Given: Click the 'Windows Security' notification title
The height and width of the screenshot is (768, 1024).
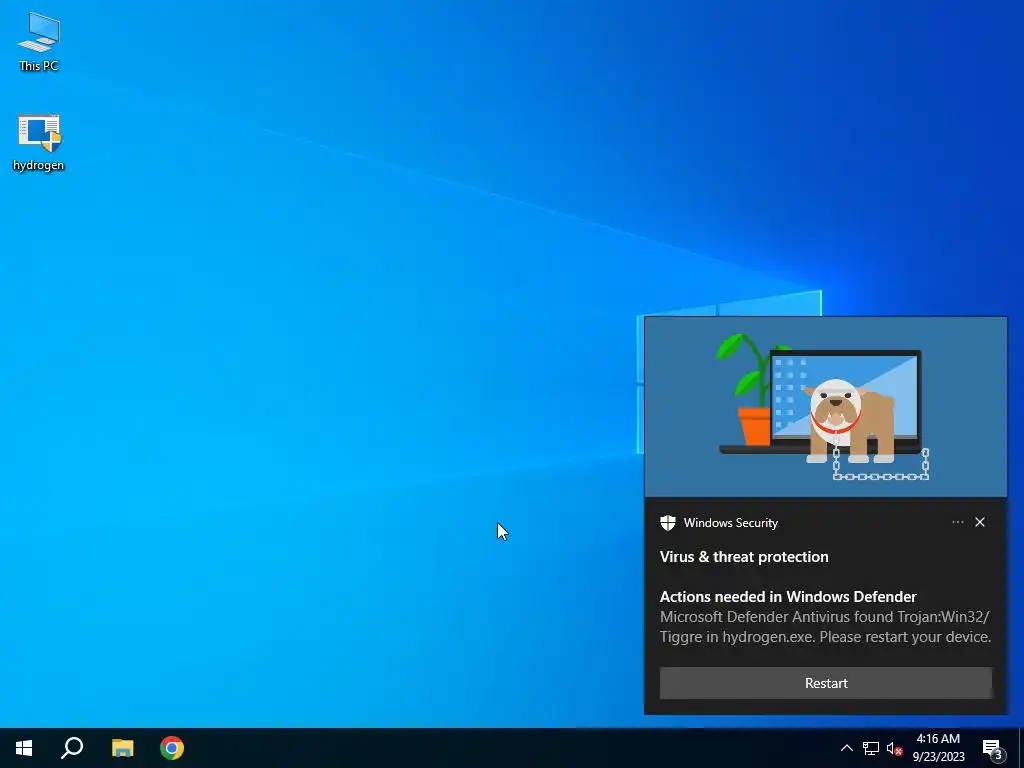Looking at the screenshot, I should point(731,523).
